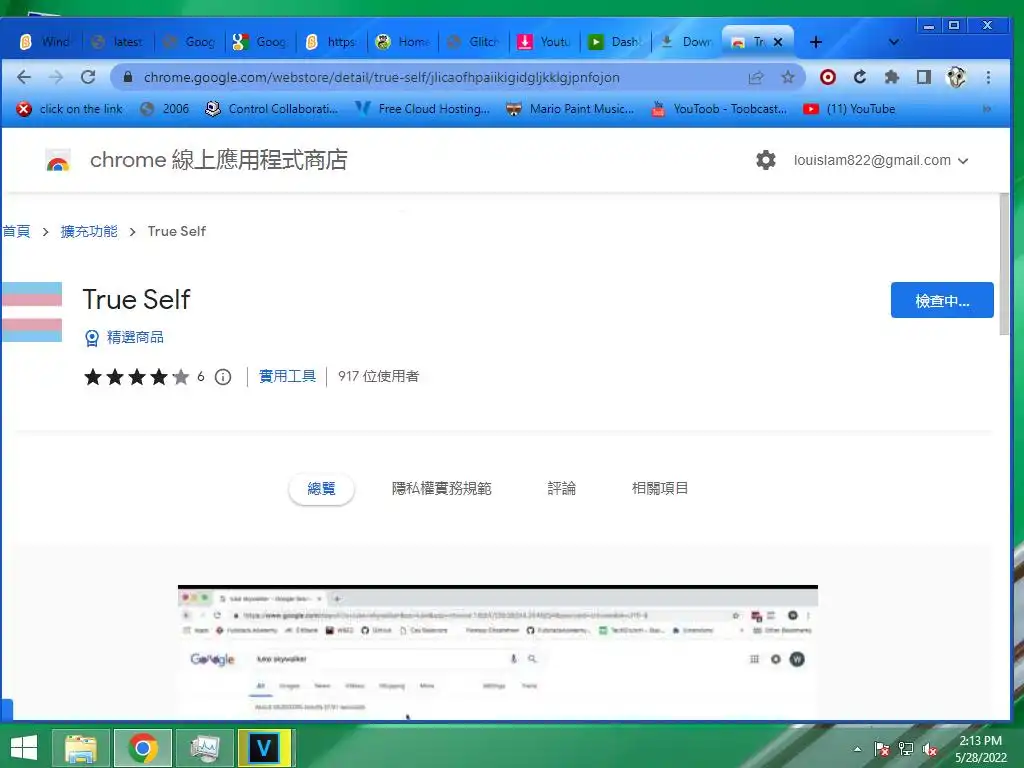Open the (11) YouTube bookmark
The height and width of the screenshot is (768, 1024).
pos(849,109)
